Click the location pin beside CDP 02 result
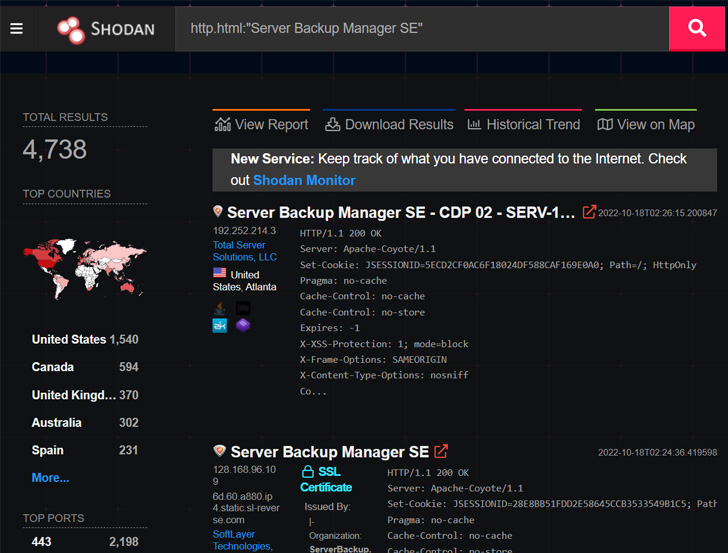Viewport: 728px width, 553px height. coord(217,212)
